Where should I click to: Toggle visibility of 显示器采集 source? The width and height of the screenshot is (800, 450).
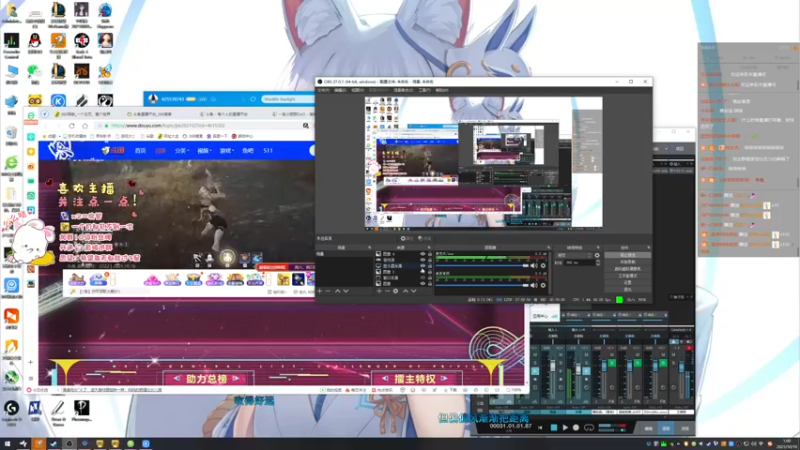[422, 266]
